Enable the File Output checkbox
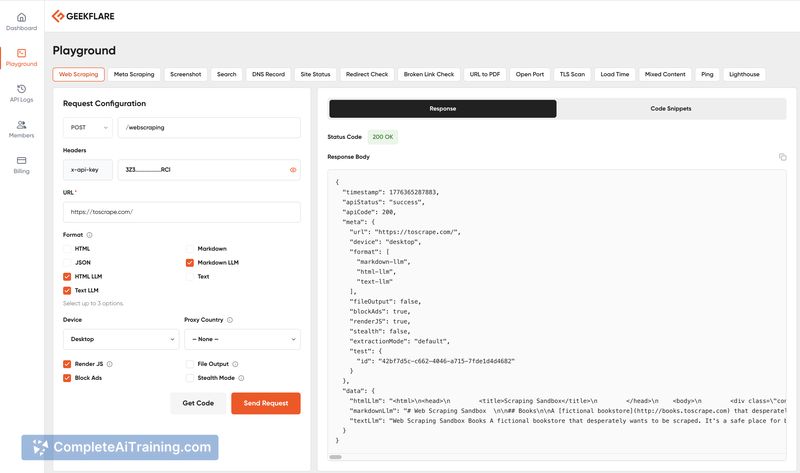The height and width of the screenshot is (473, 800). pos(190,364)
